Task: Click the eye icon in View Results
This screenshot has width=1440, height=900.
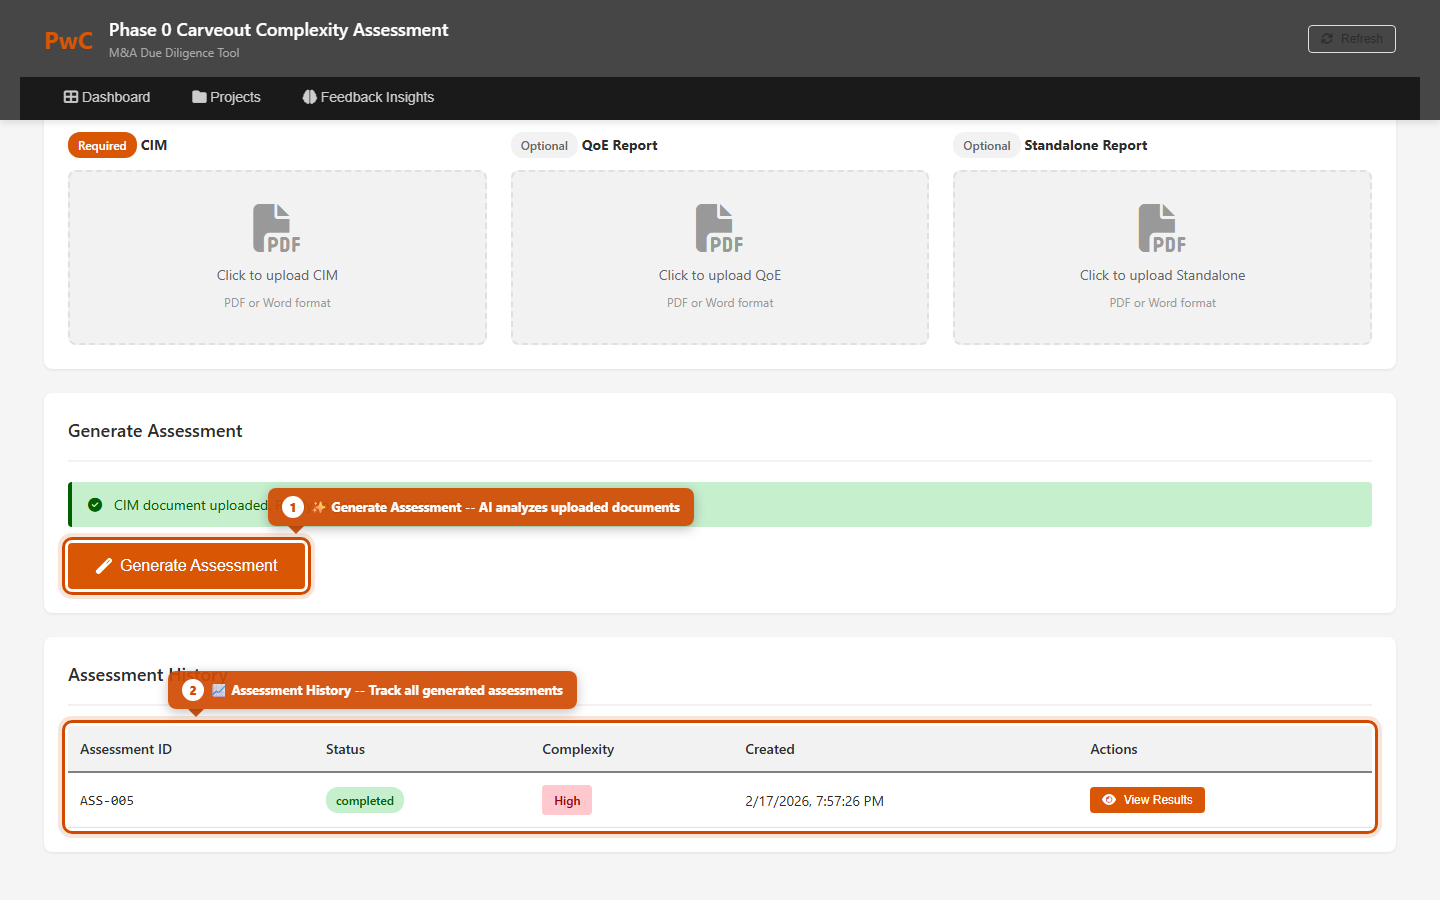Action: pyautogui.click(x=1108, y=800)
